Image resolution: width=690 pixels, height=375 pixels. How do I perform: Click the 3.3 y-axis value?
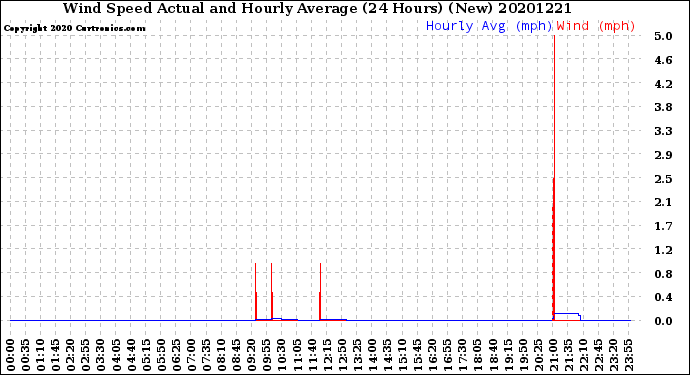tap(663, 131)
